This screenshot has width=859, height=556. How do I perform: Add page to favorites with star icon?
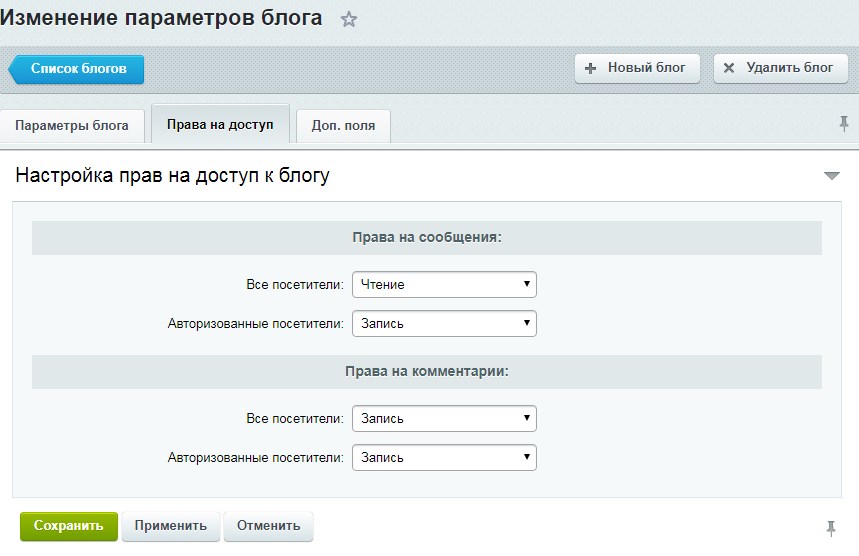click(x=348, y=20)
